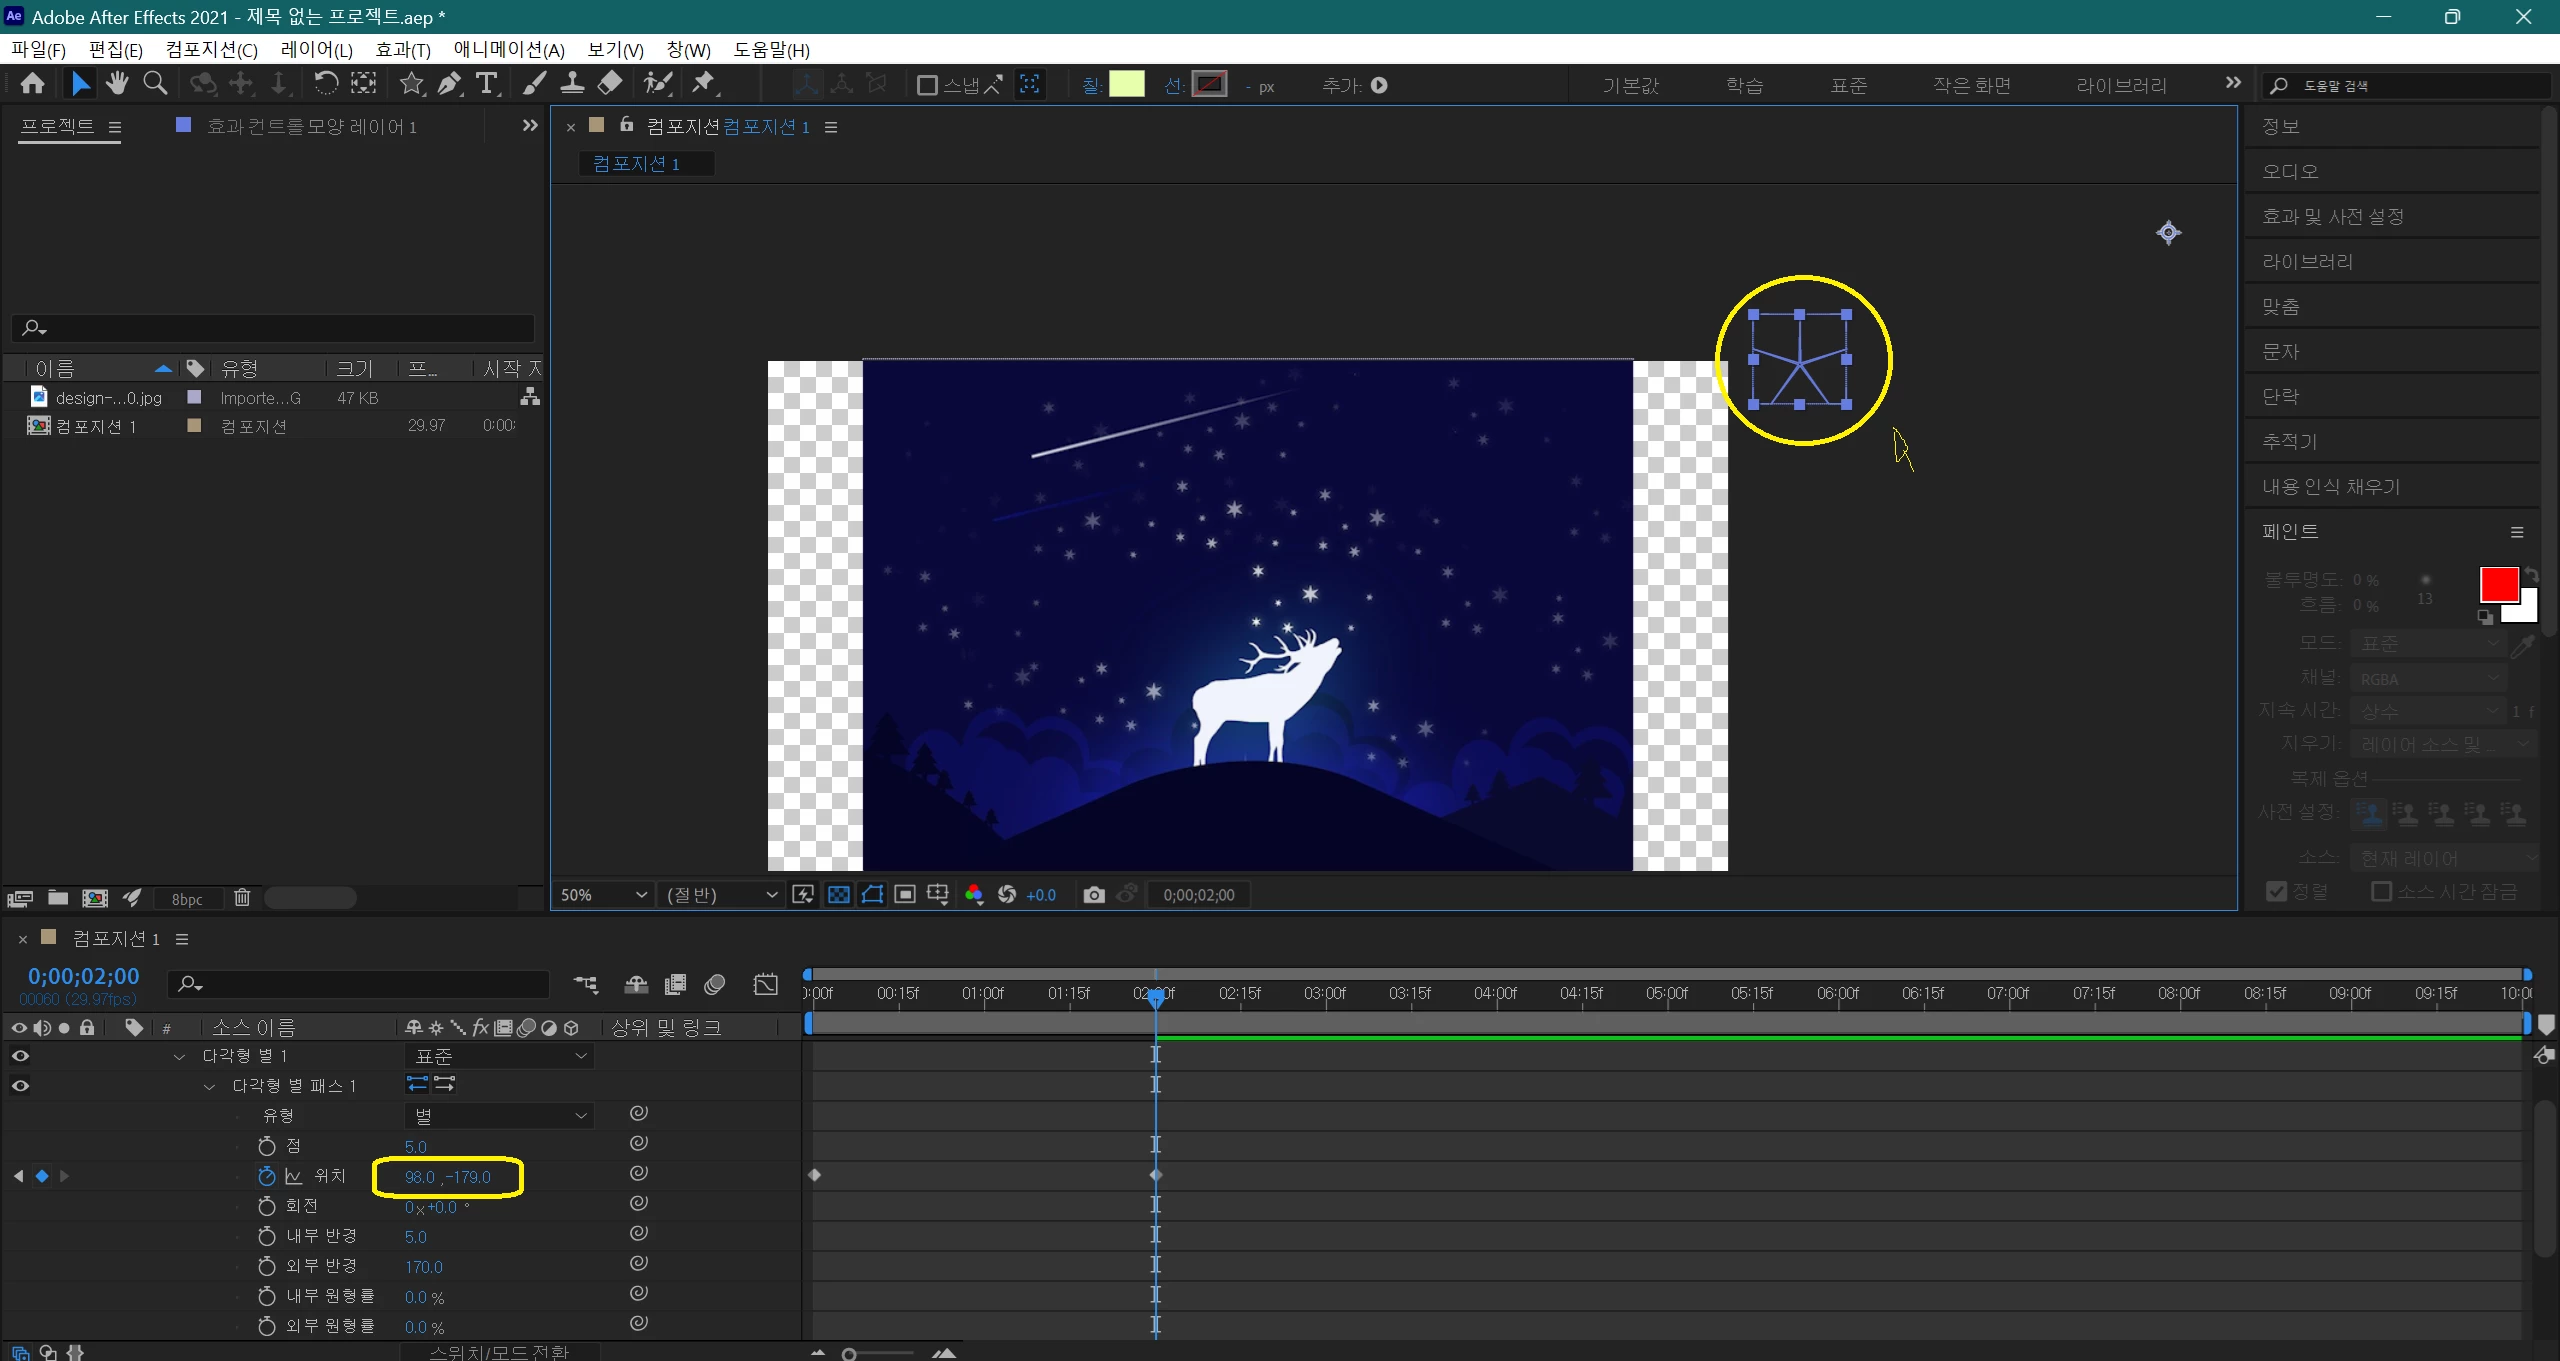2560x1361 pixels.
Task: Select the Rotation tool
Action: [326, 84]
